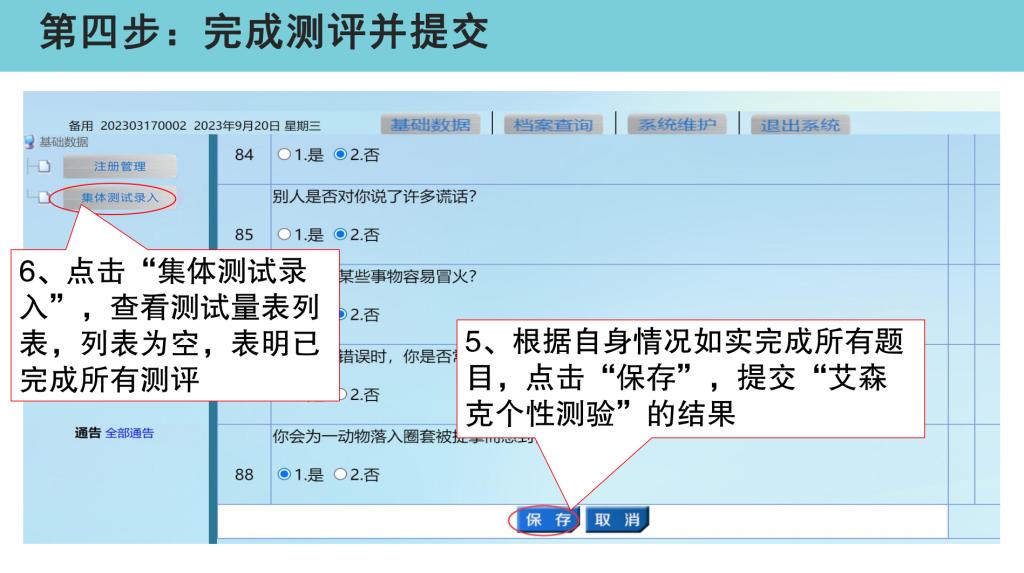Viewport: 1024px width, 573px height.
Task: Open the 档案查询 tab
Action: [552, 125]
